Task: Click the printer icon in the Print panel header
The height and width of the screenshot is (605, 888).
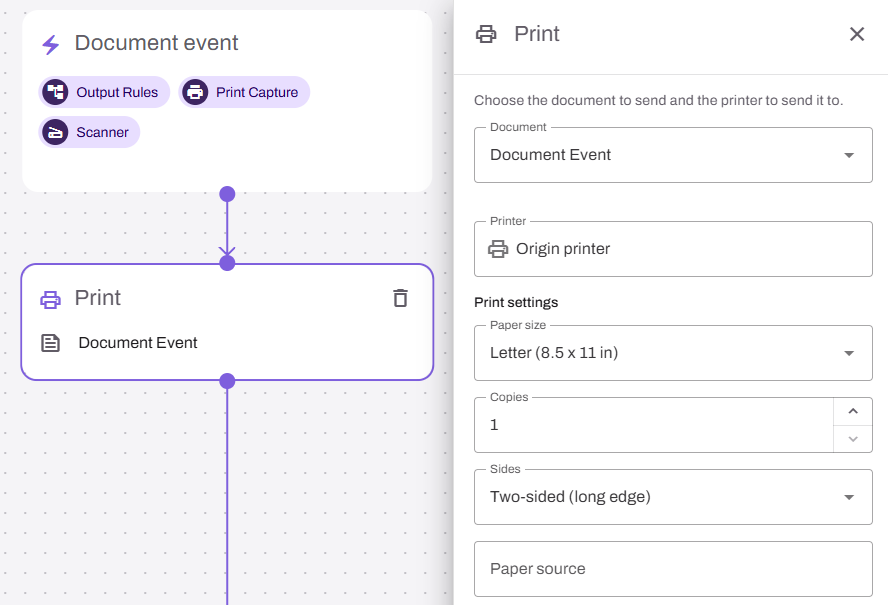Action: [x=486, y=34]
